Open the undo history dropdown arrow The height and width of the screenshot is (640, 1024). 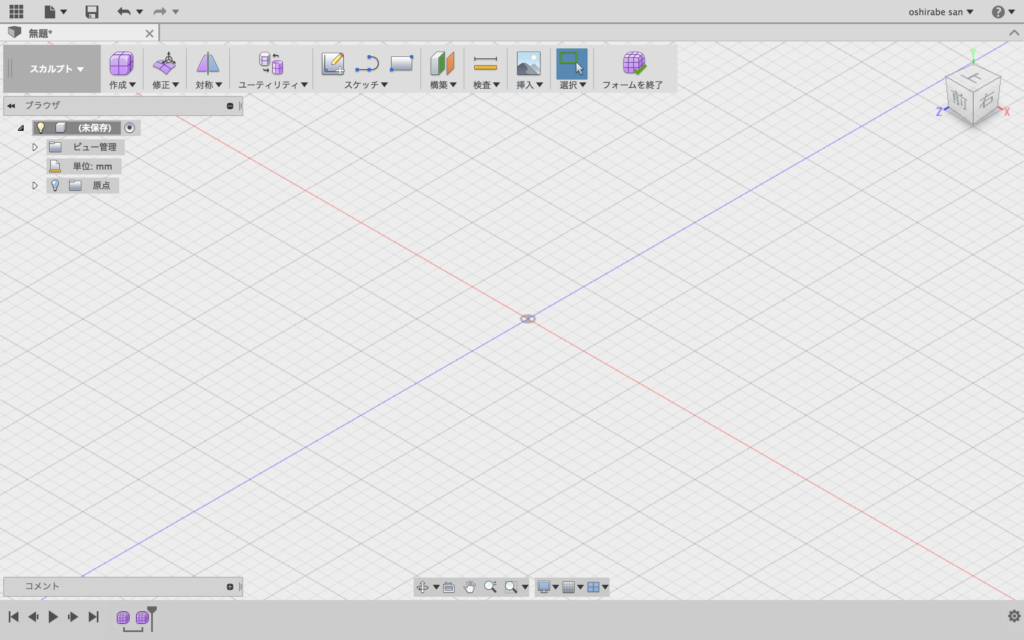click(x=140, y=12)
